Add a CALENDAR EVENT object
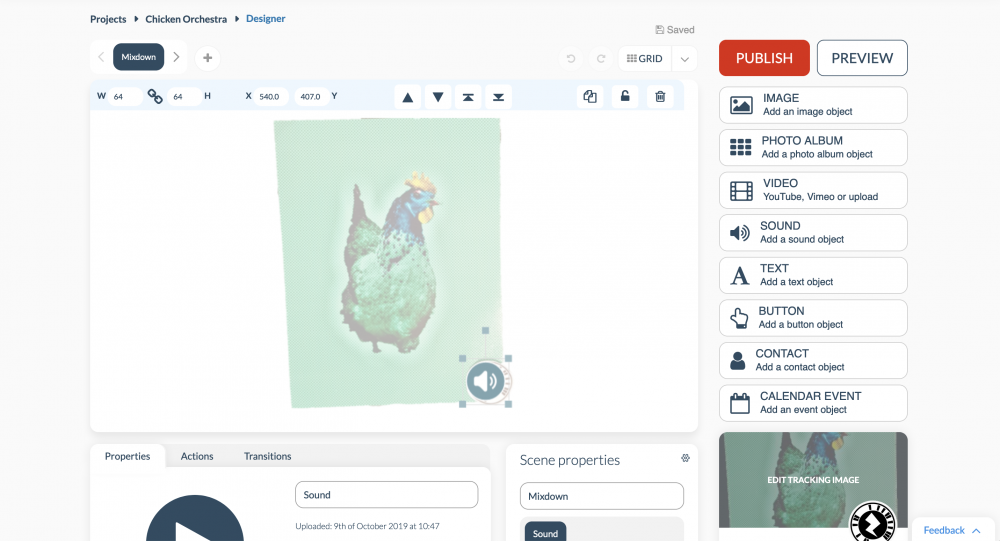The width and height of the screenshot is (1000, 541). 813,403
